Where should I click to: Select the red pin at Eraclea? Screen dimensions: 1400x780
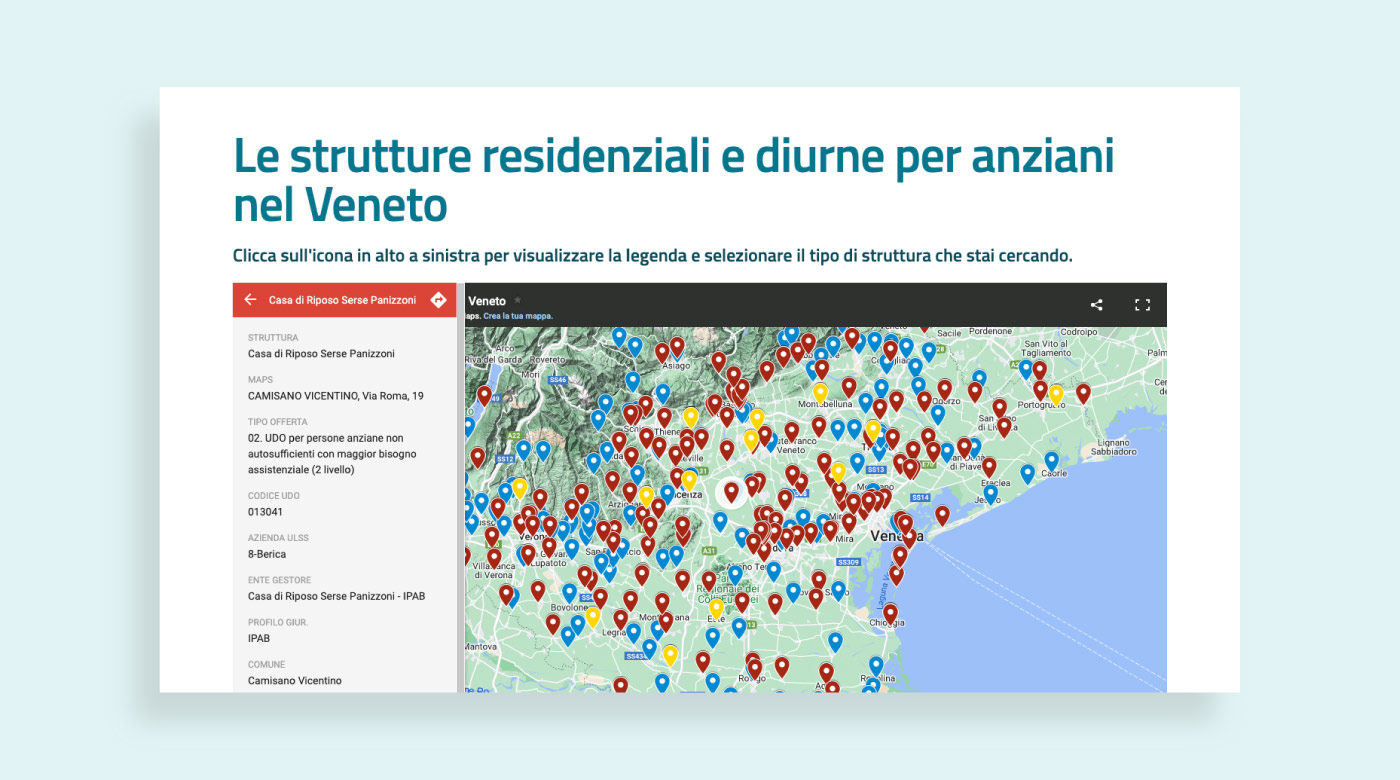[989, 466]
